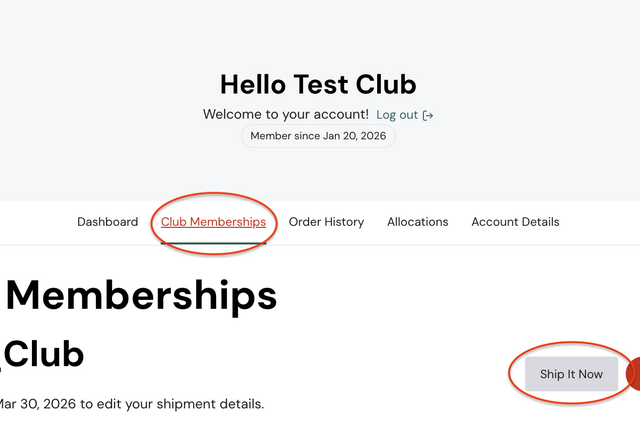Open the Order History tab
The height and width of the screenshot is (427, 640).
point(326,222)
